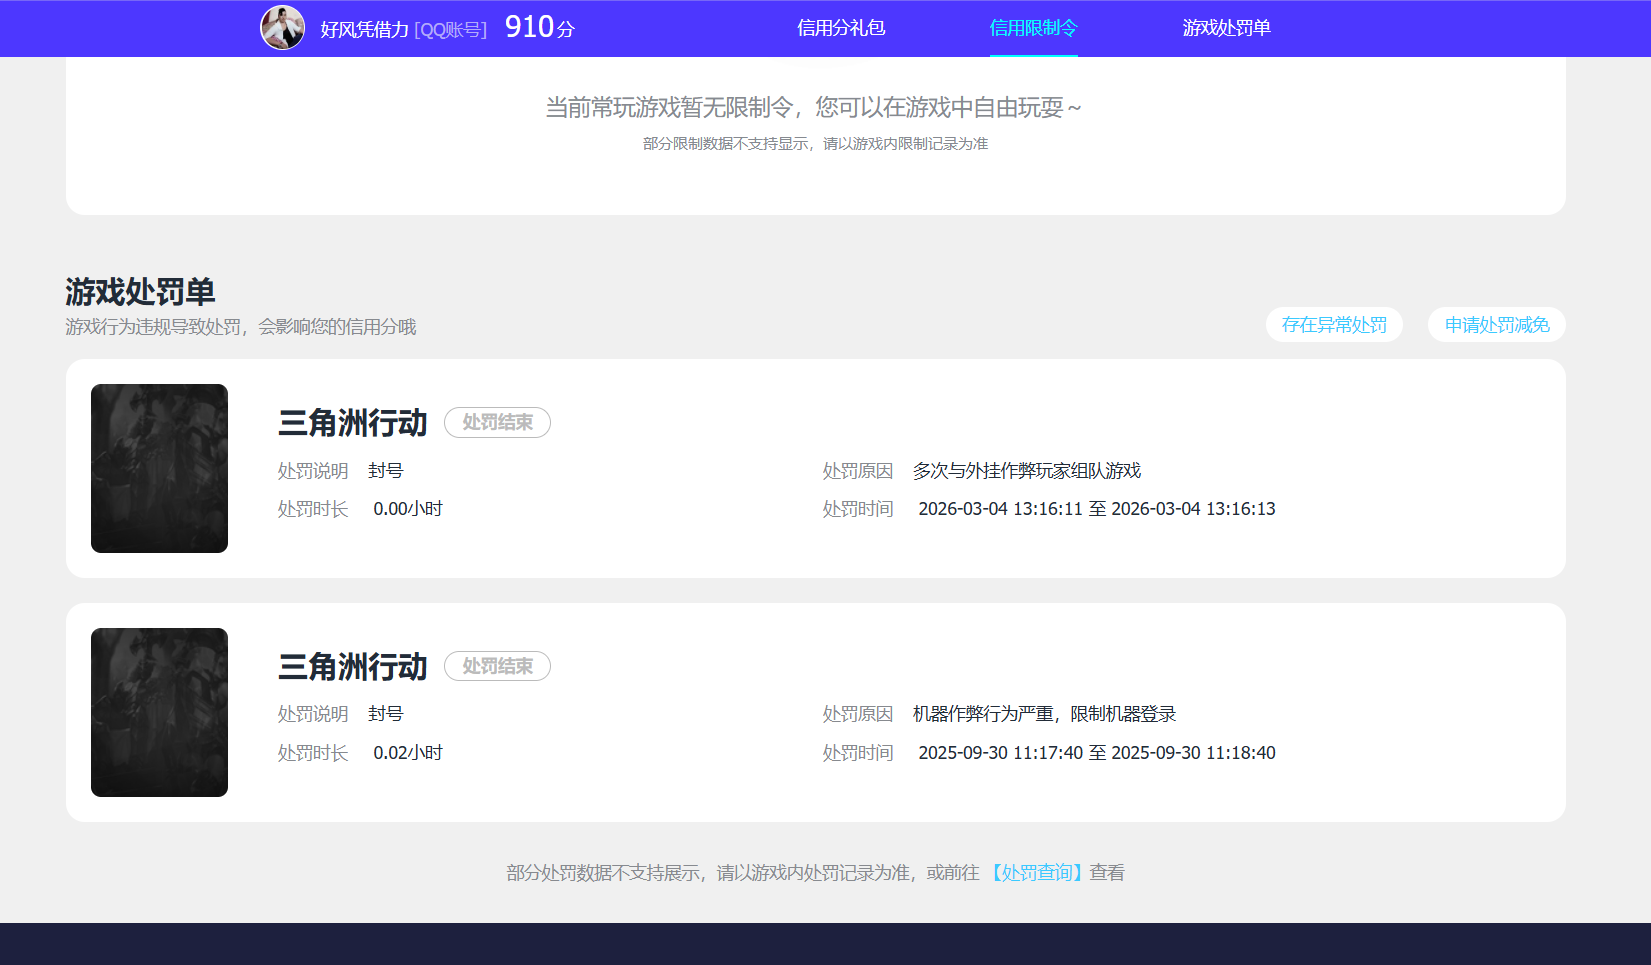The height and width of the screenshot is (965, 1651).
Task: Click username 好风凭借力 in header
Action: point(364,29)
